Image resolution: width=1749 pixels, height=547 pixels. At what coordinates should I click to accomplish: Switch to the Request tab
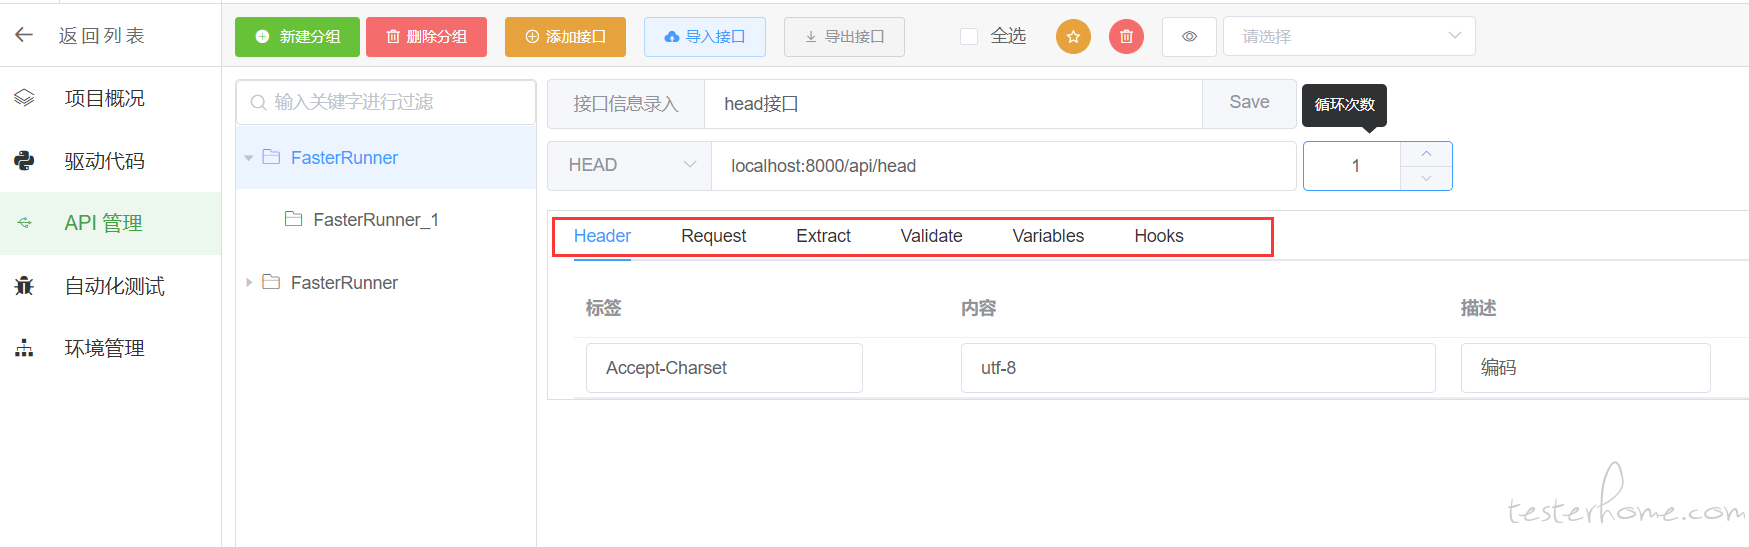714,236
